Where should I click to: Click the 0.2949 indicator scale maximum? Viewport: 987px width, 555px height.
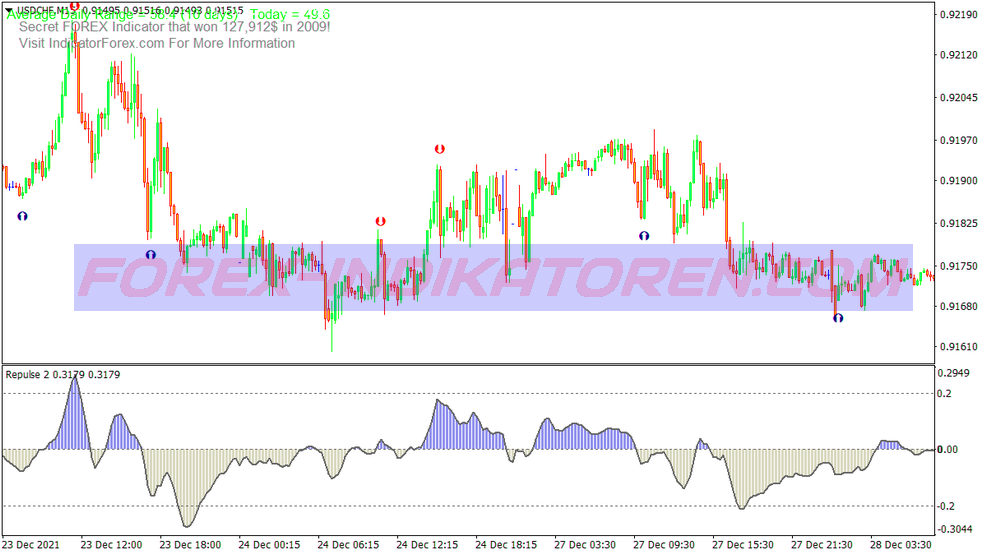954,374
